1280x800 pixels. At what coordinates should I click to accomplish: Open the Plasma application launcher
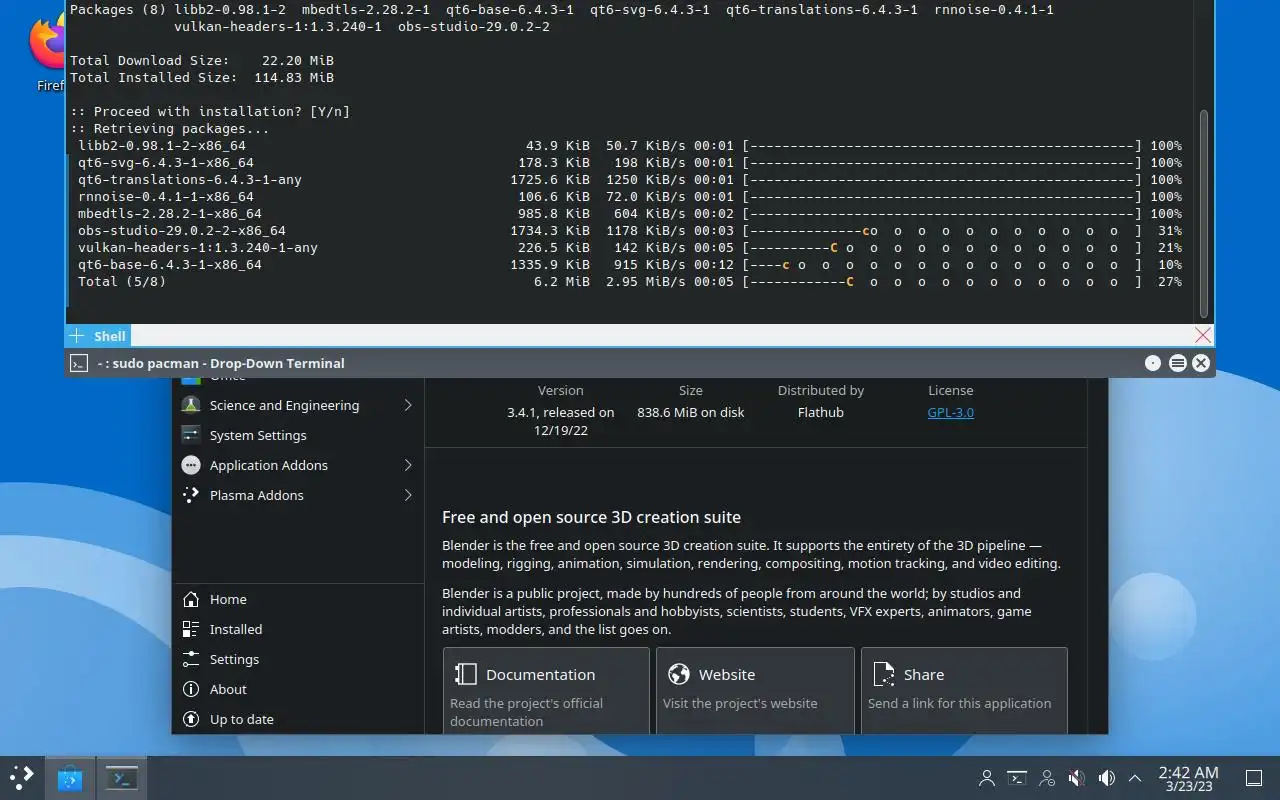click(x=21, y=777)
